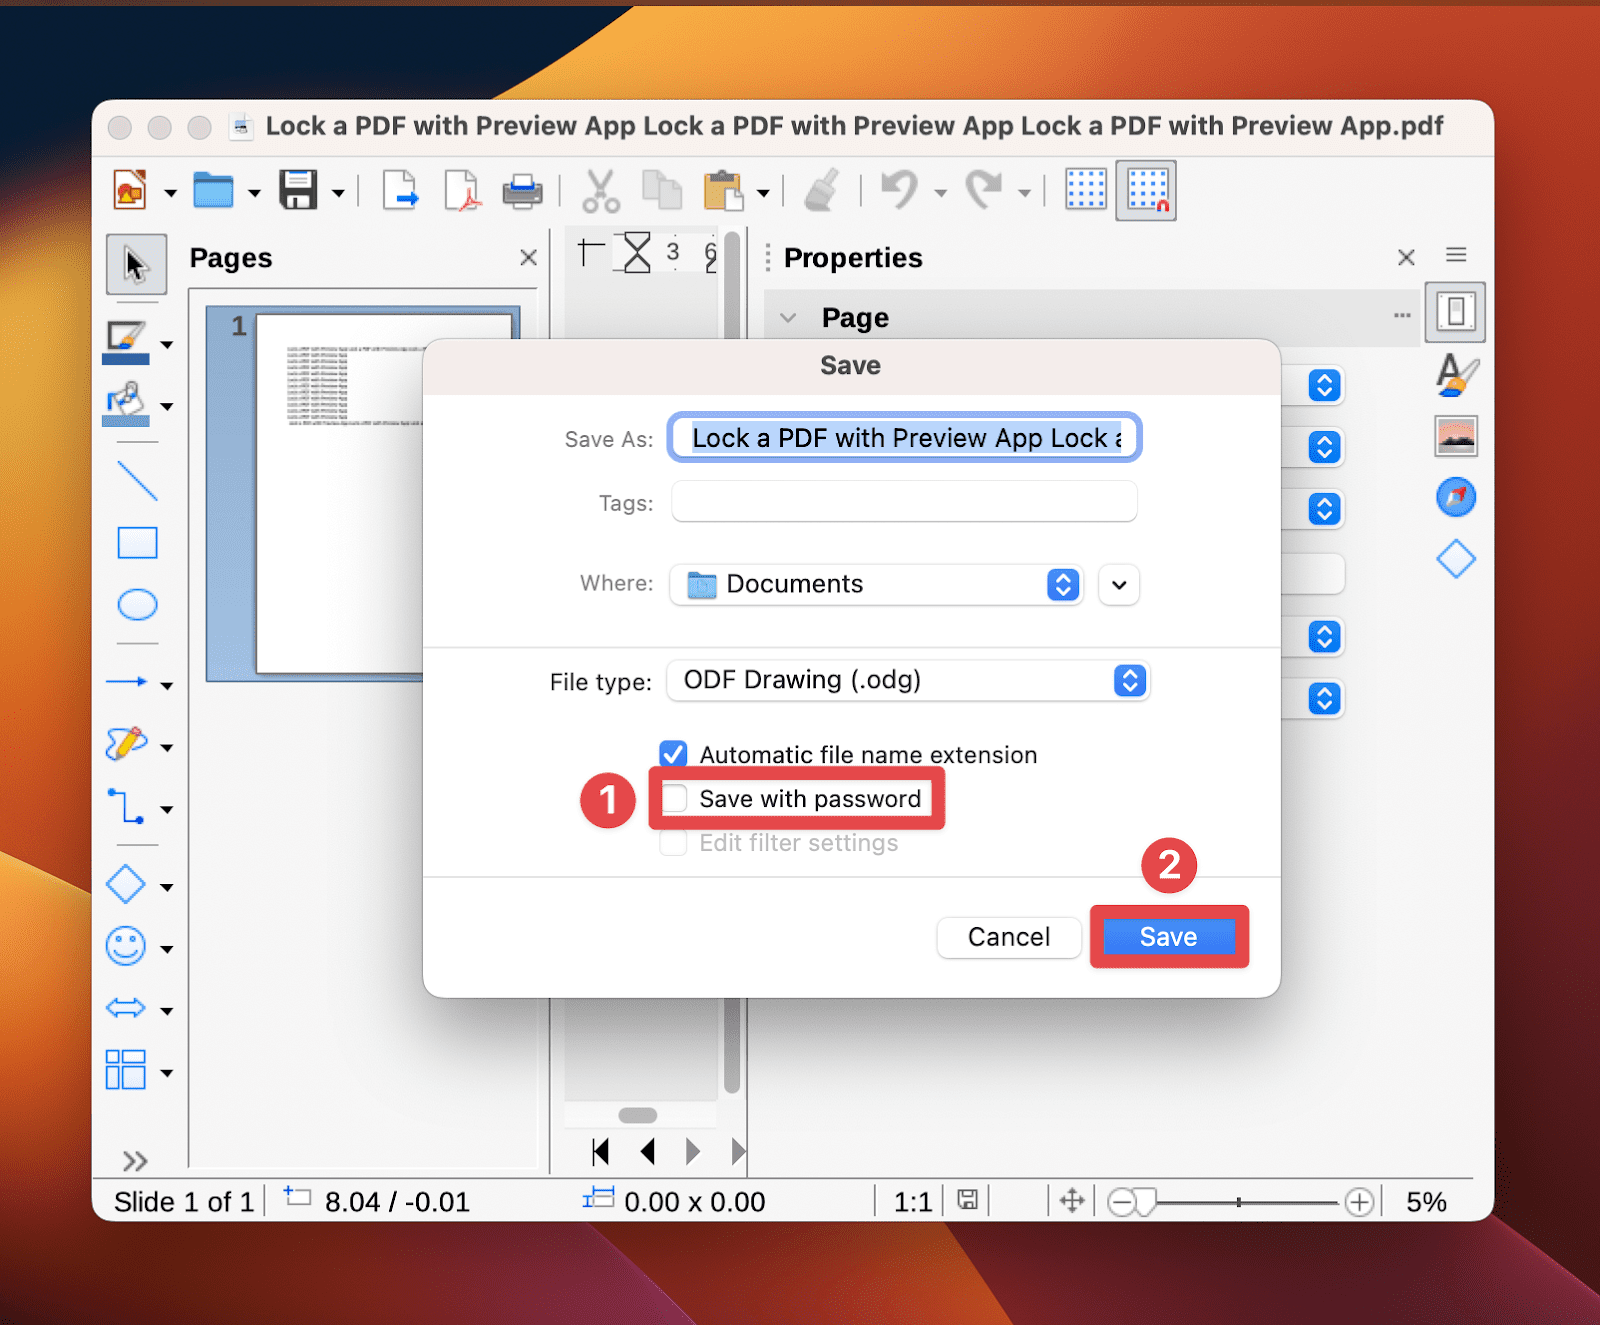
Task: Open the sidebar Shapes diamond icon
Action: (x=1456, y=559)
